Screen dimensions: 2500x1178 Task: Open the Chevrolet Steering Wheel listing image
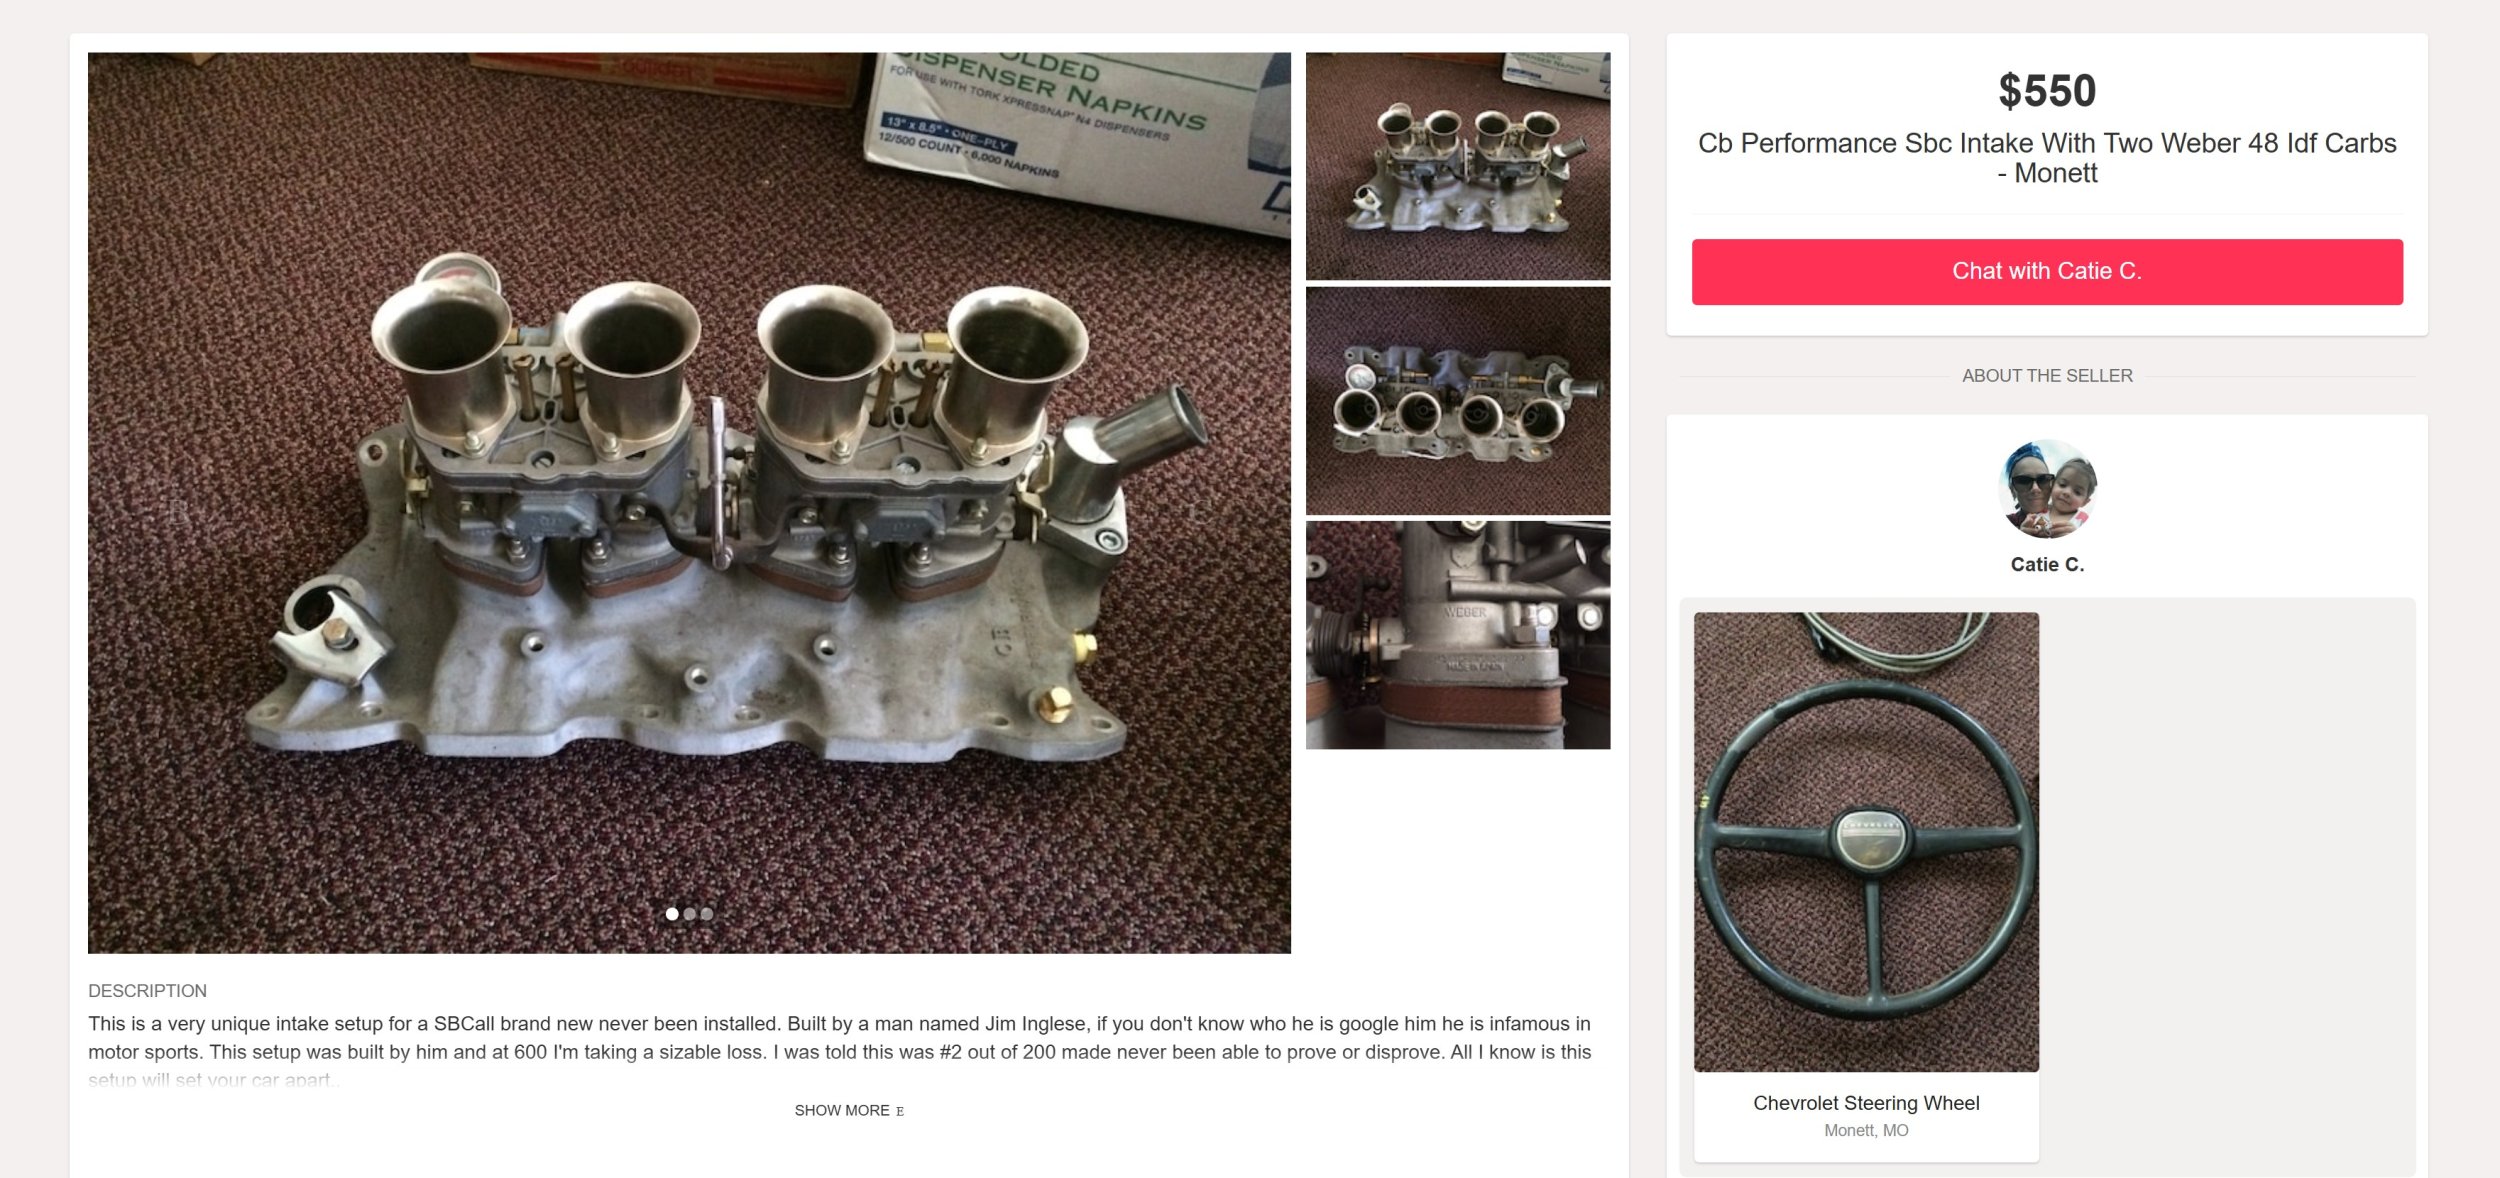1866,842
